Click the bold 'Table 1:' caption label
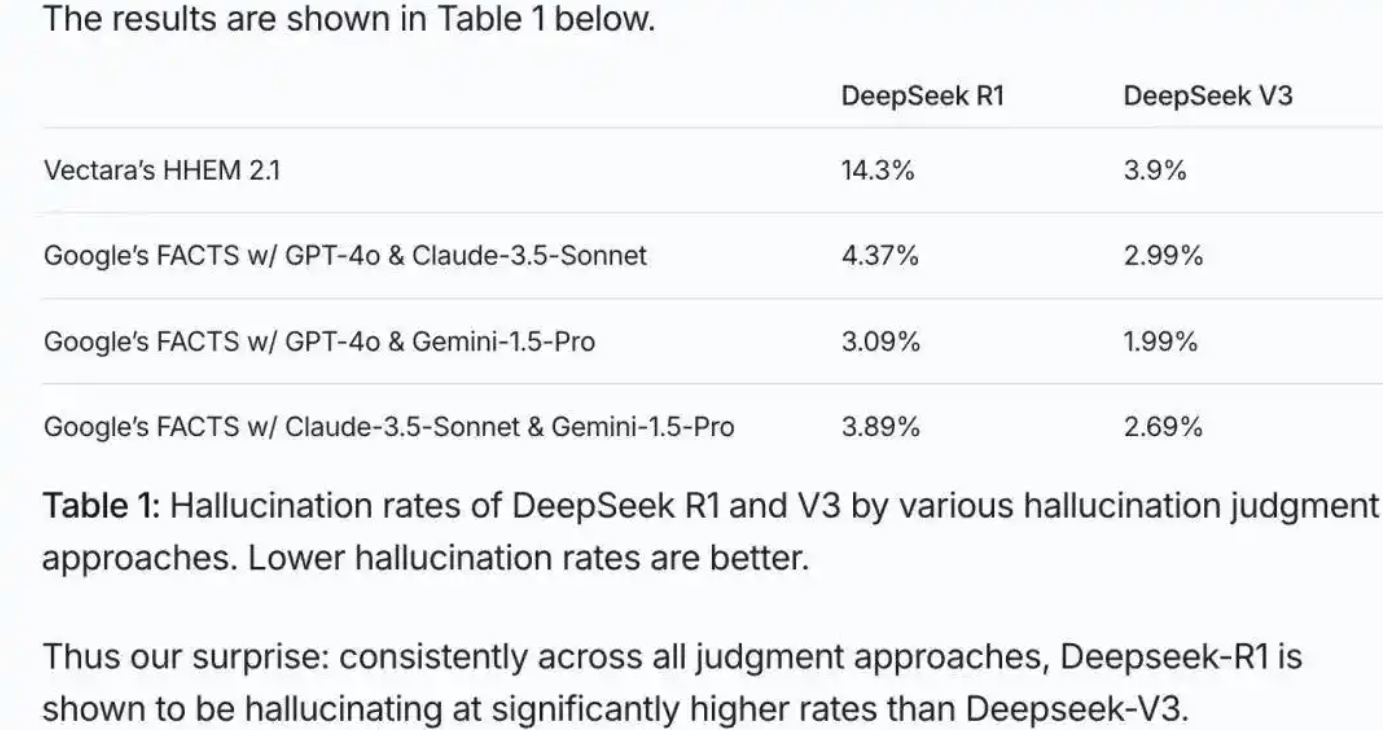Image resolution: width=1383 pixels, height=730 pixels. coord(100,506)
